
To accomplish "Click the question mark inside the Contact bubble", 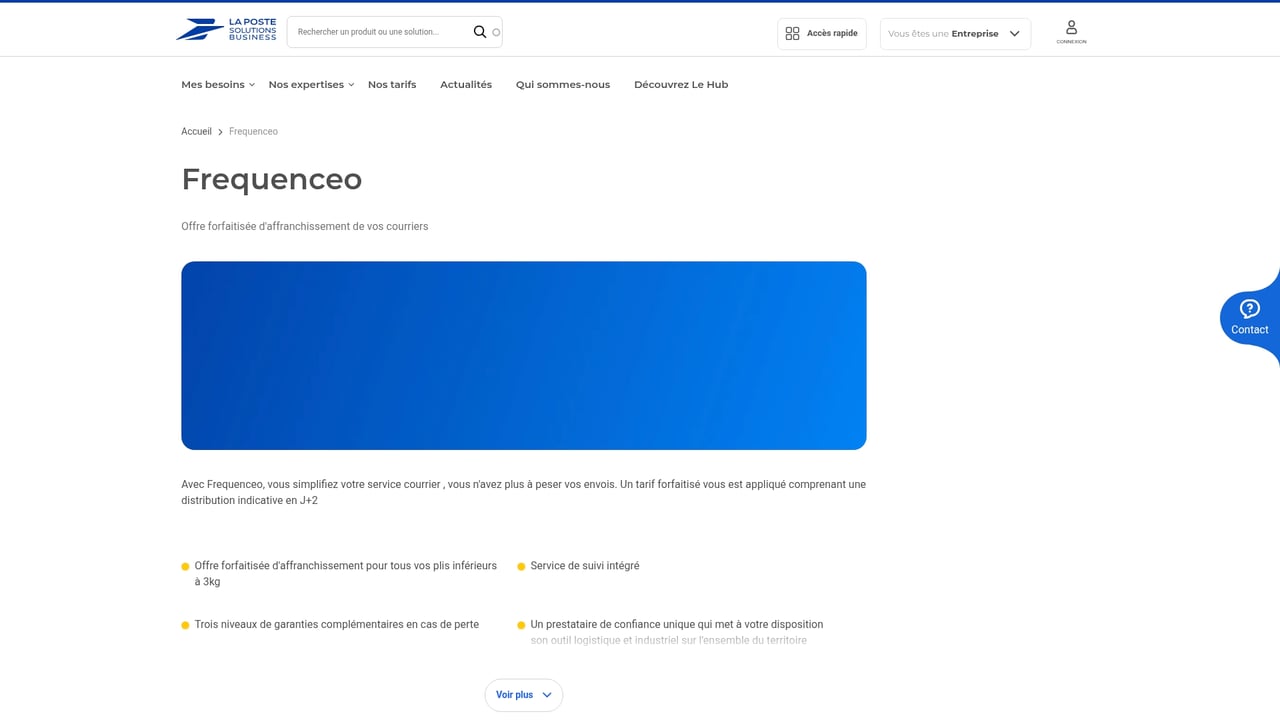I will coord(1249,309).
